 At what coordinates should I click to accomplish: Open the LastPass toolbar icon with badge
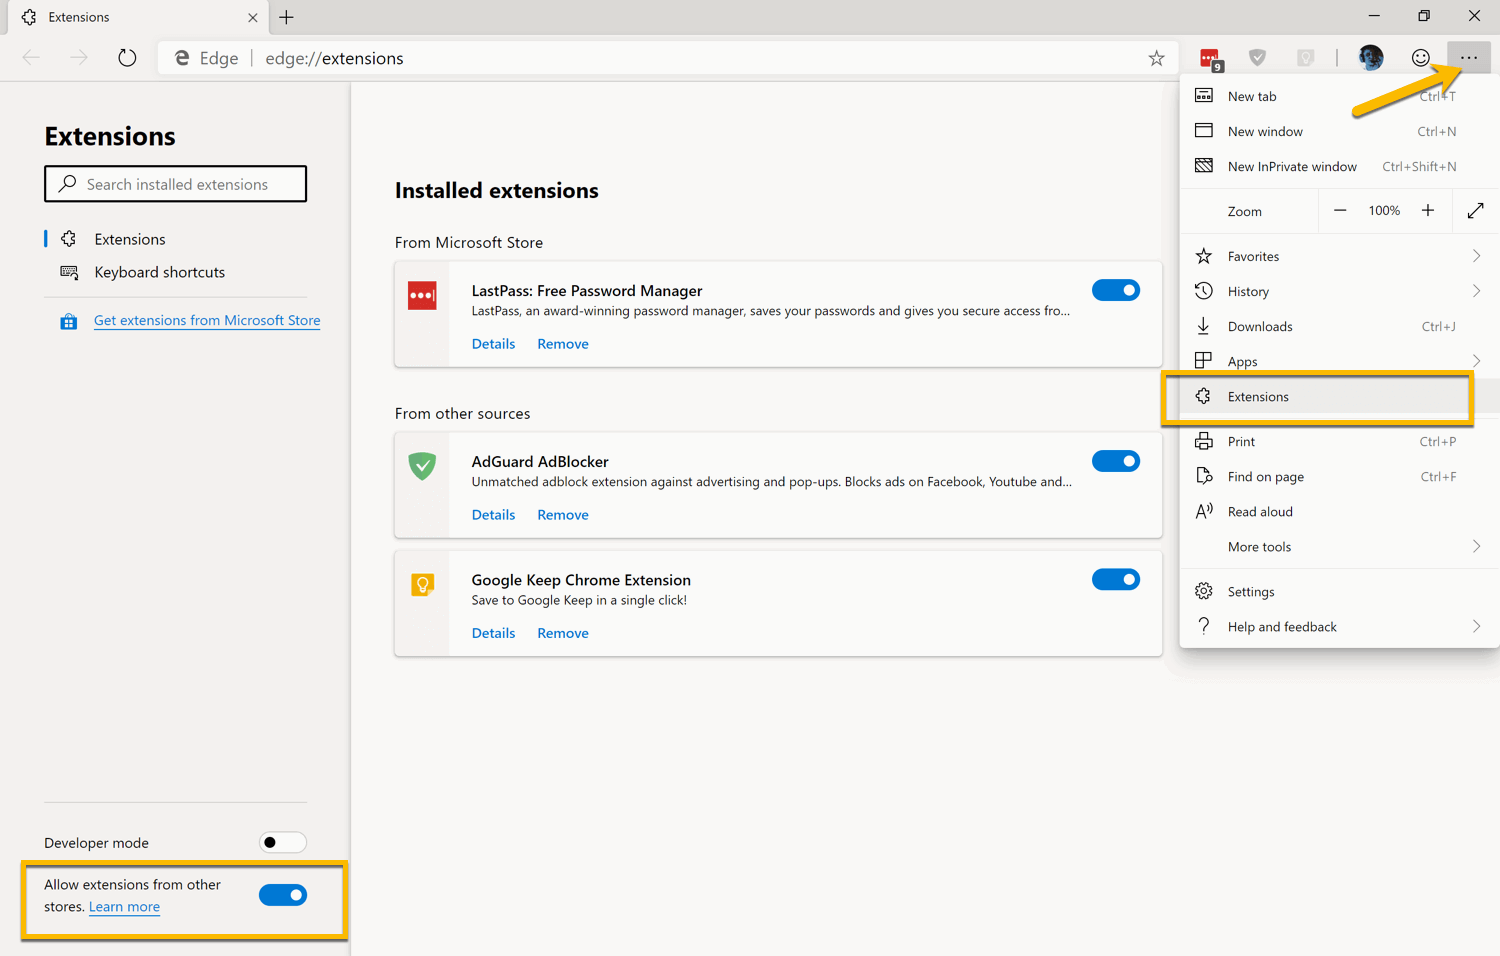point(1211,58)
